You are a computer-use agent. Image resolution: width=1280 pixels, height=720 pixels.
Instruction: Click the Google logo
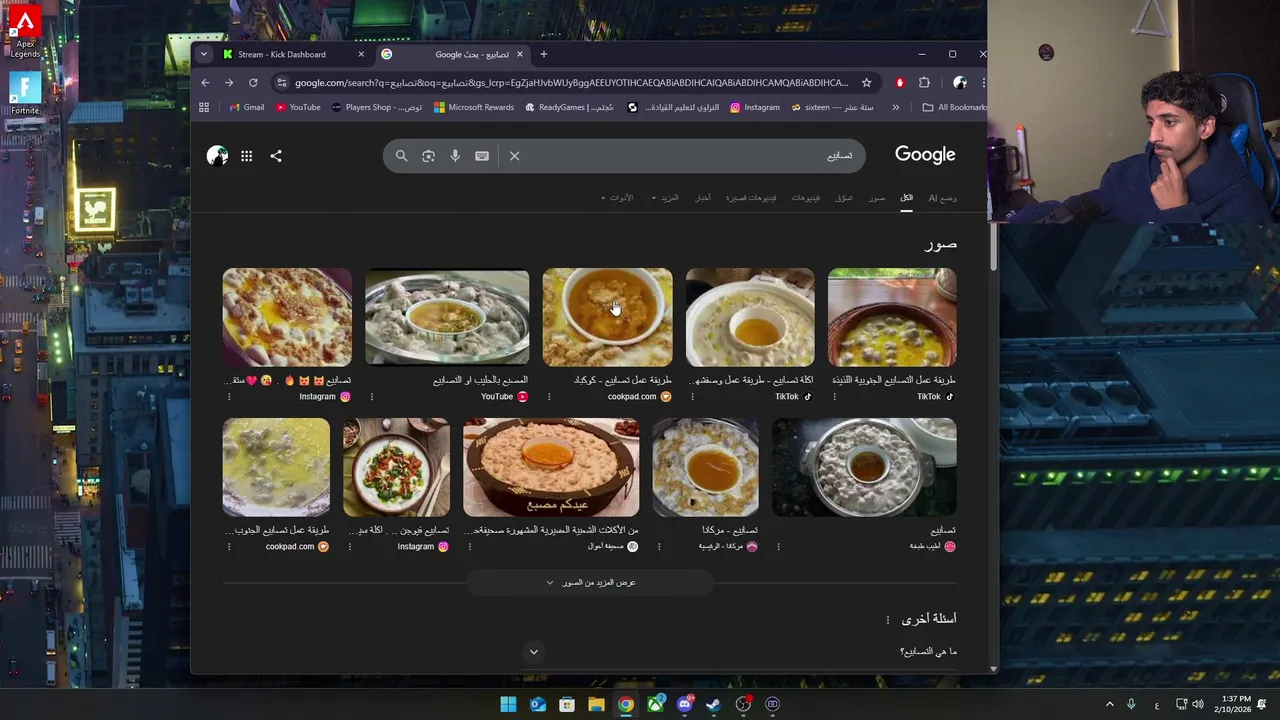(925, 155)
